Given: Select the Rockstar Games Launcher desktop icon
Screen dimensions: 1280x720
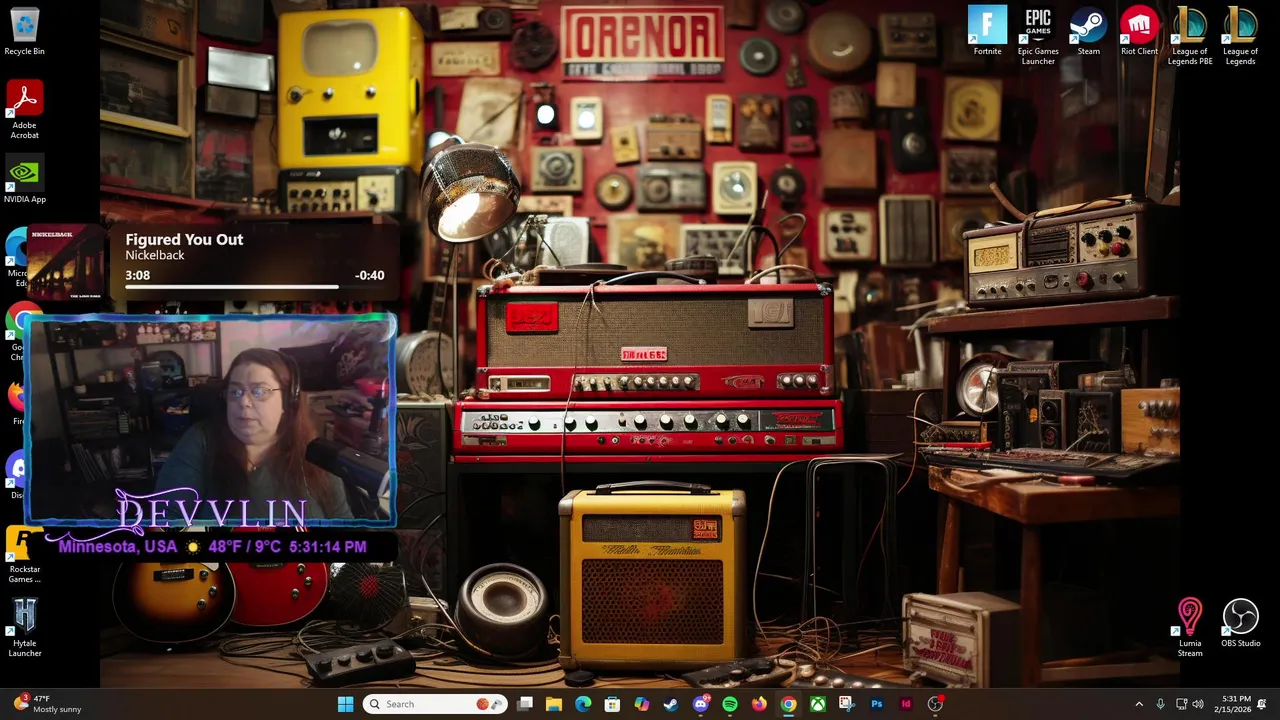Looking at the screenshot, I should tap(24, 555).
